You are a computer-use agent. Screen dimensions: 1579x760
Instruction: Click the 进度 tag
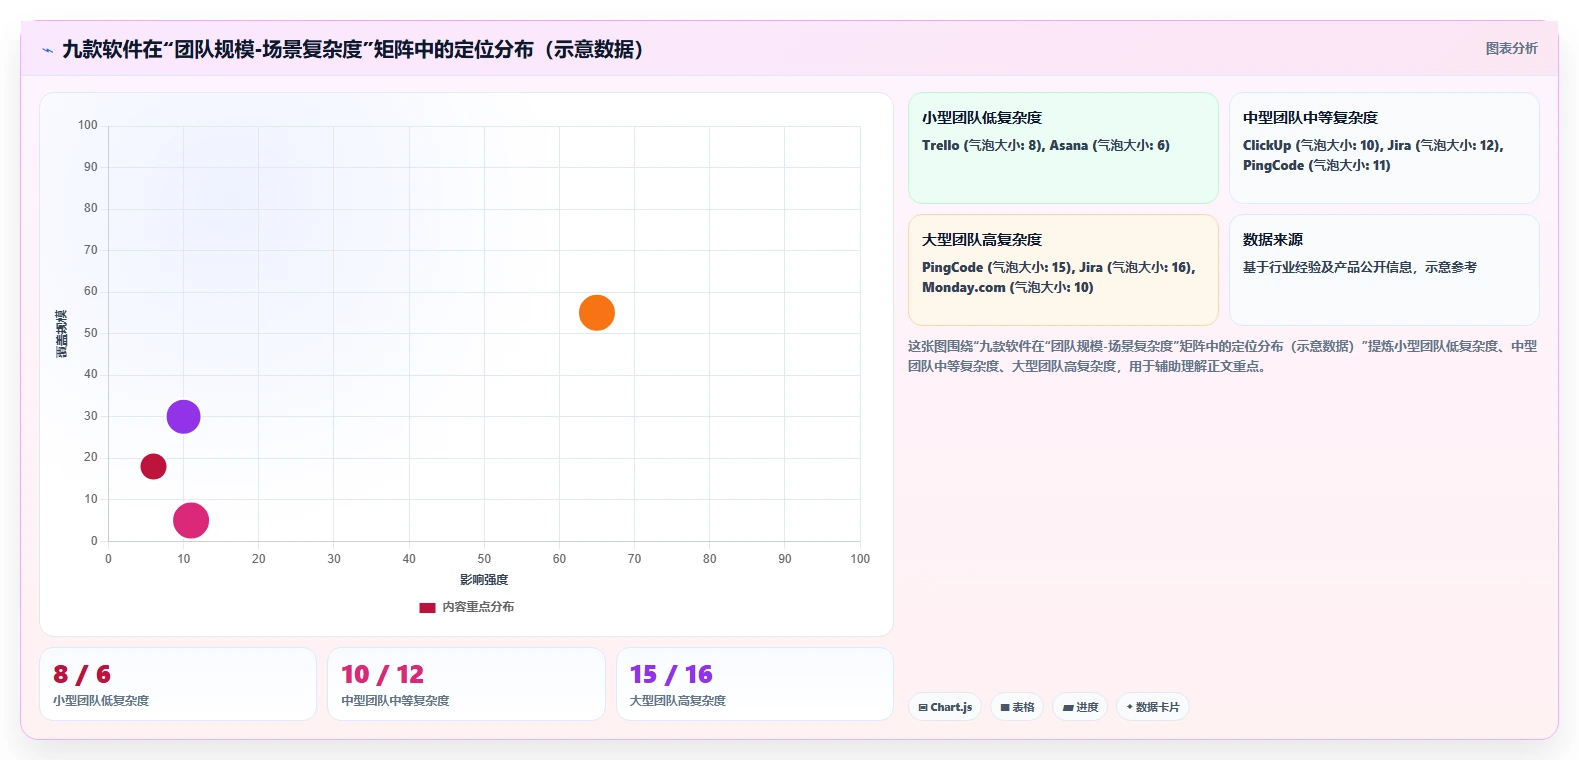tap(1080, 707)
